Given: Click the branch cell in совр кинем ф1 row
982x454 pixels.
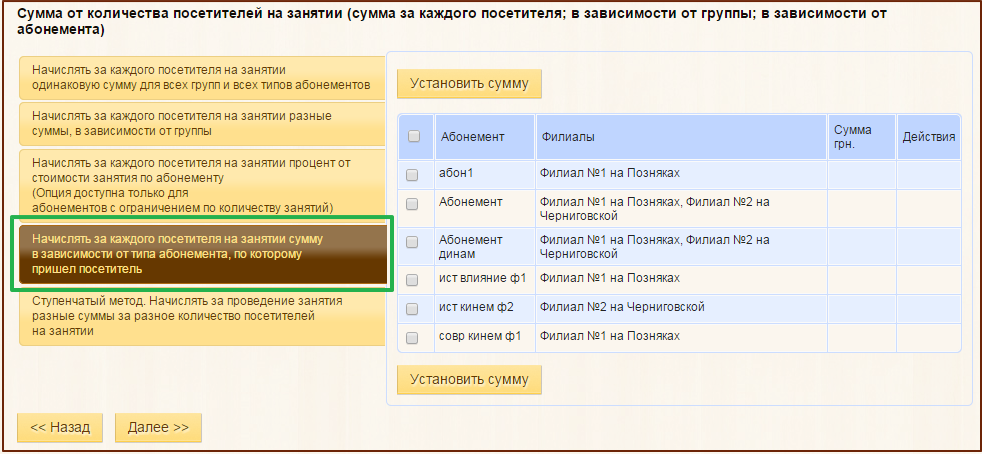Looking at the screenshot, I should coord(681,338).
